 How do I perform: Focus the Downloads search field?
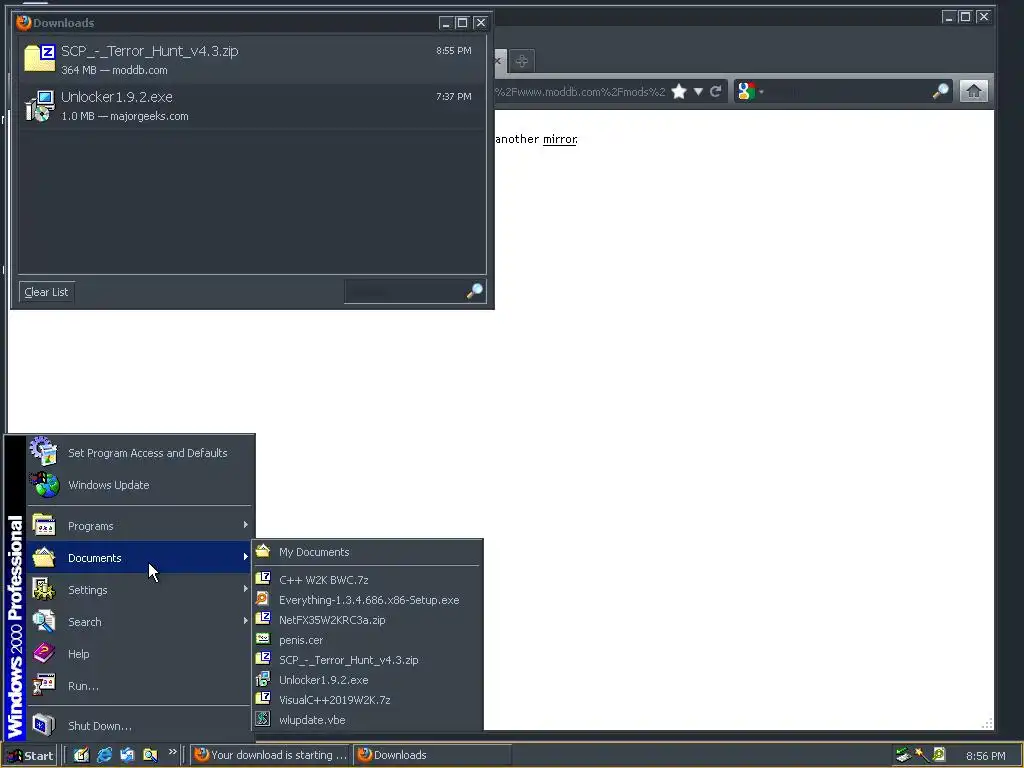coord(405,291)
